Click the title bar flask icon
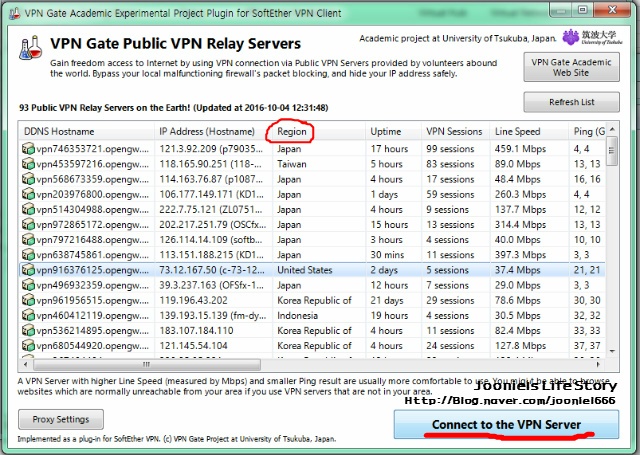This screenshot has width=640, height=455. click(x=14, y=13)
